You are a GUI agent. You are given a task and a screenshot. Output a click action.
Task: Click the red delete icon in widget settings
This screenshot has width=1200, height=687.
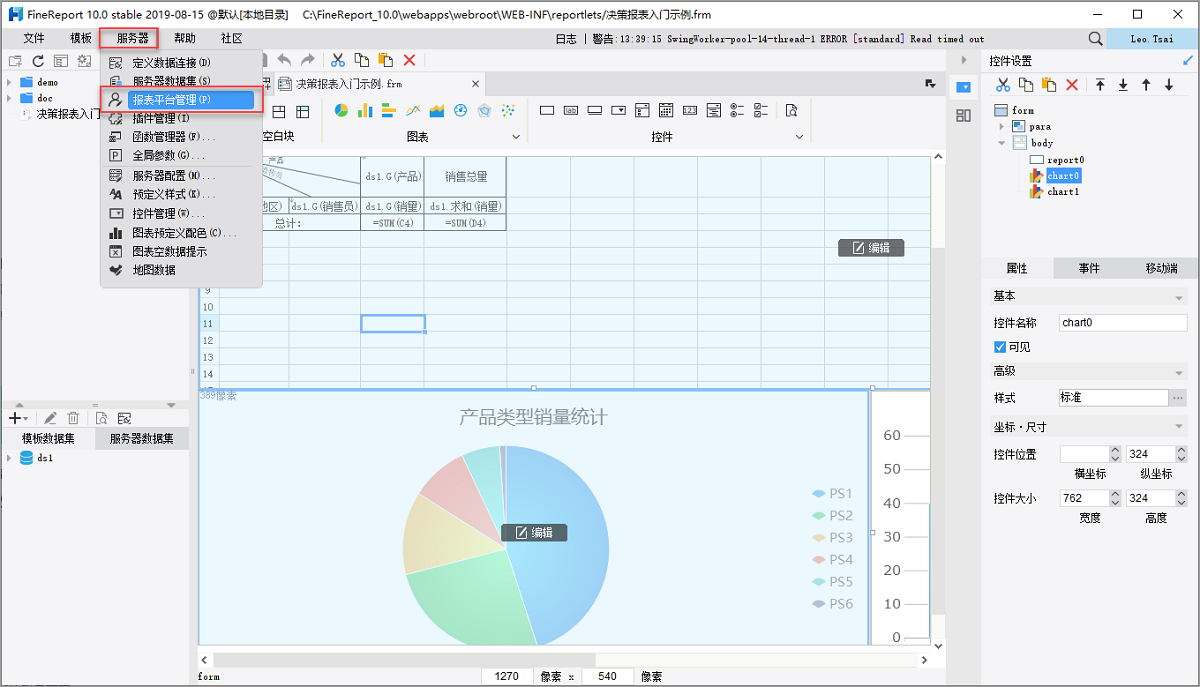coord(1072,85)
